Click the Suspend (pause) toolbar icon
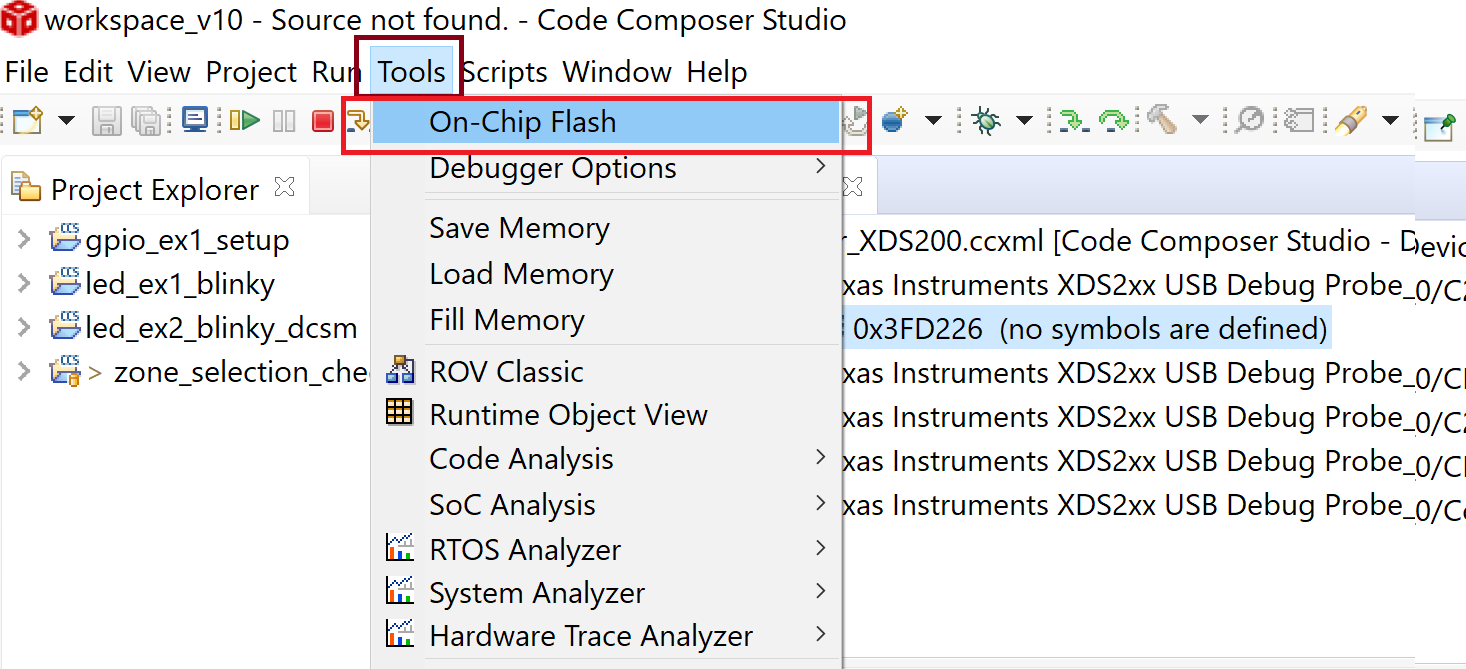1466x669 pixels. tap(284, 119)
